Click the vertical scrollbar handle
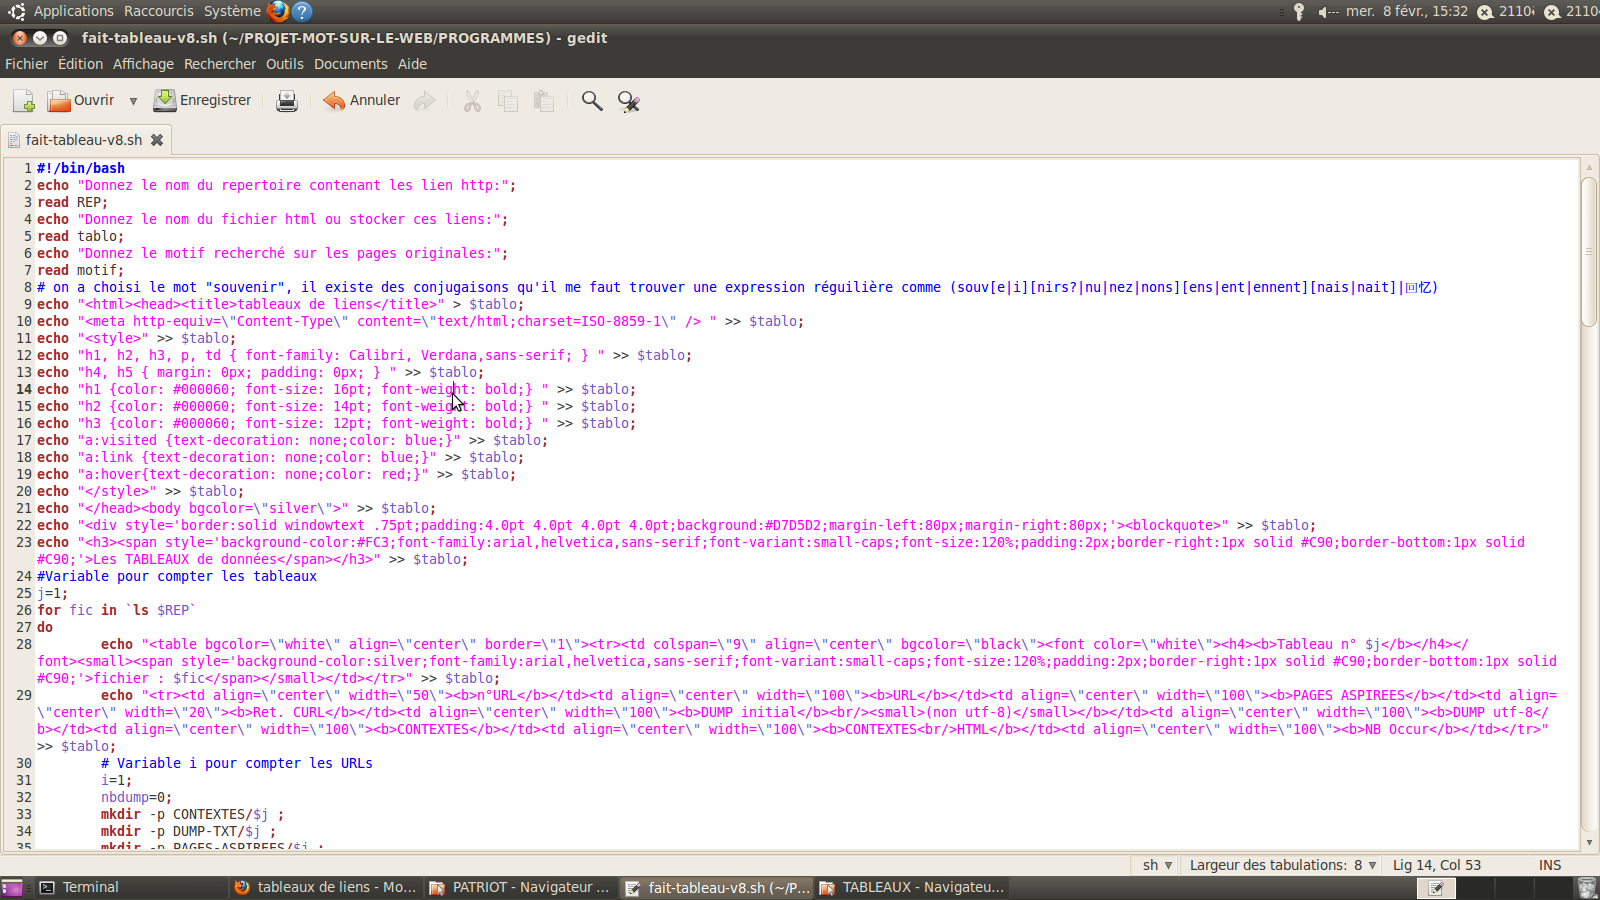The image size is (1600, 900). coord(1588,250)
